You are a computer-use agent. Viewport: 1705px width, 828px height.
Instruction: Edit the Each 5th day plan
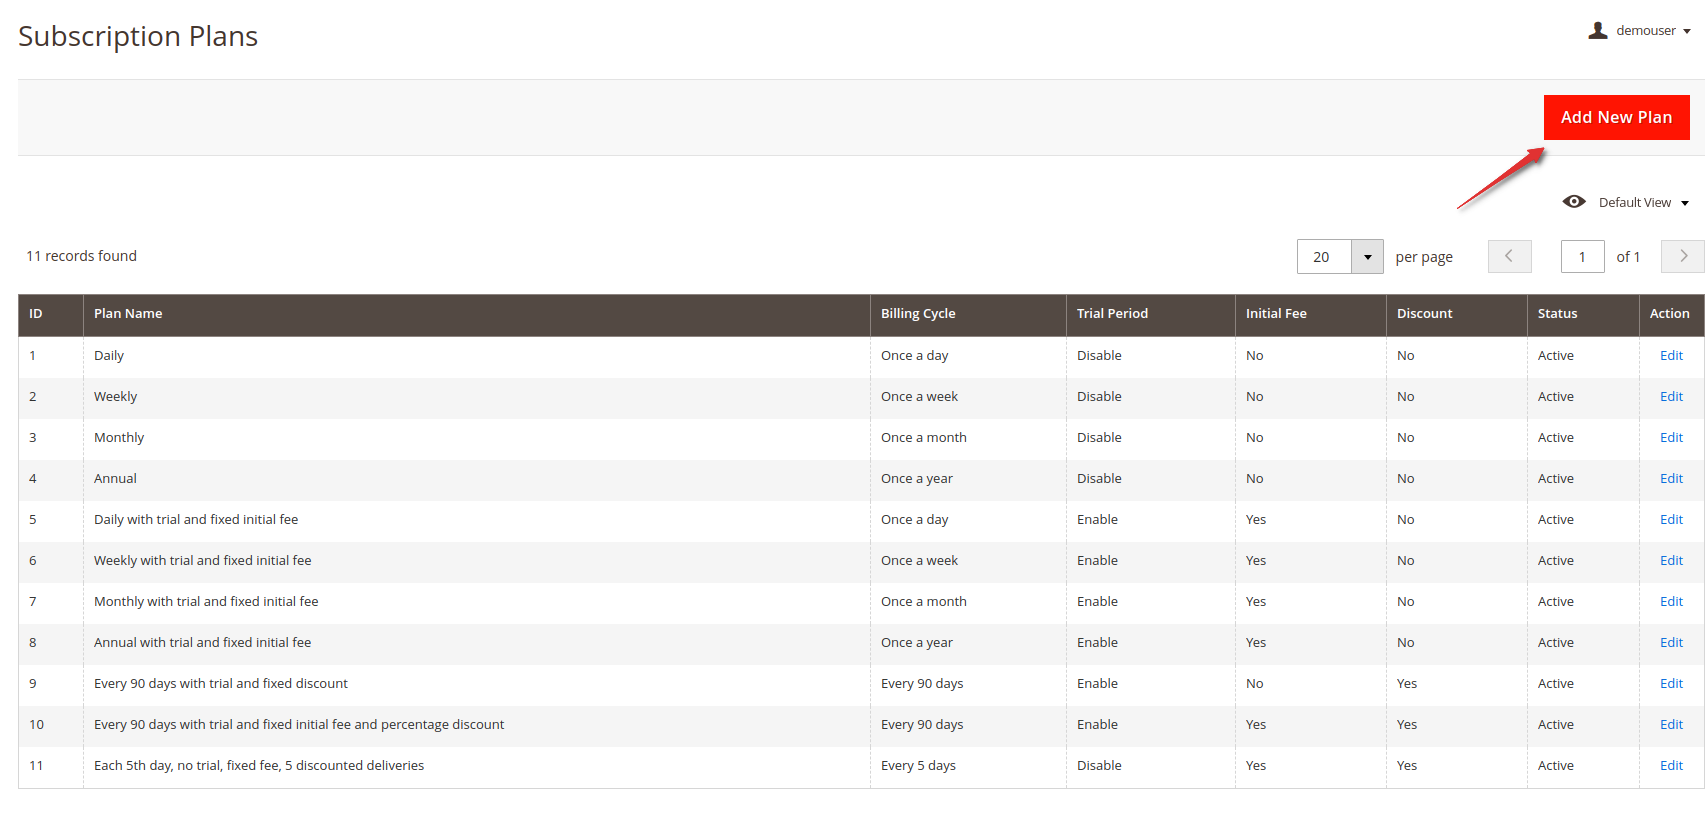point(1671,766)
